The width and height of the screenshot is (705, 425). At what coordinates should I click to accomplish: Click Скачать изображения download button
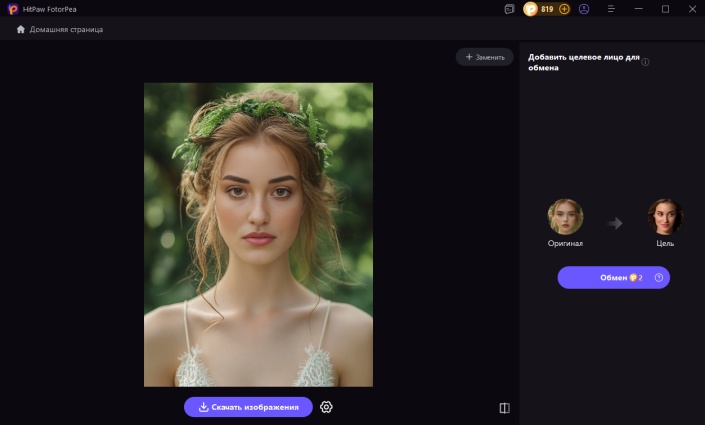point(248,407)
